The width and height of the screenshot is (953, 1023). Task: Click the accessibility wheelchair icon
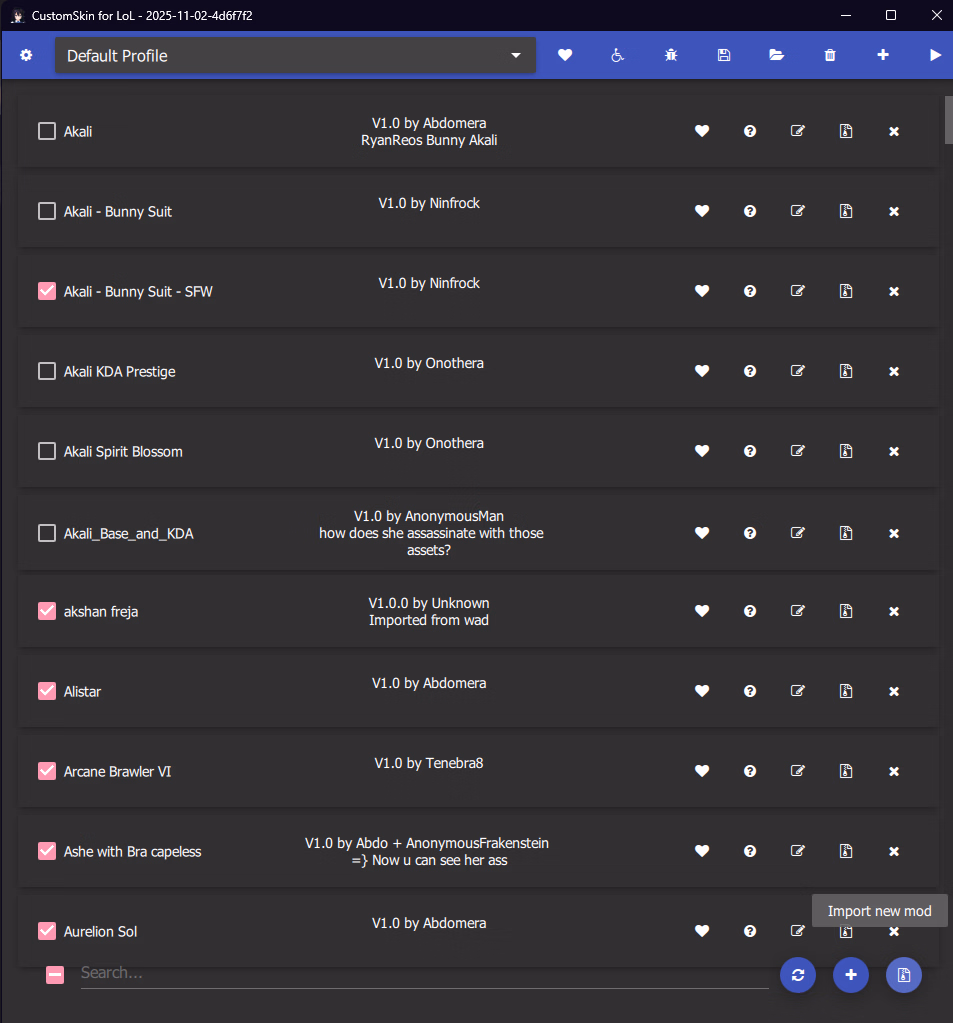tap(618, 55)
